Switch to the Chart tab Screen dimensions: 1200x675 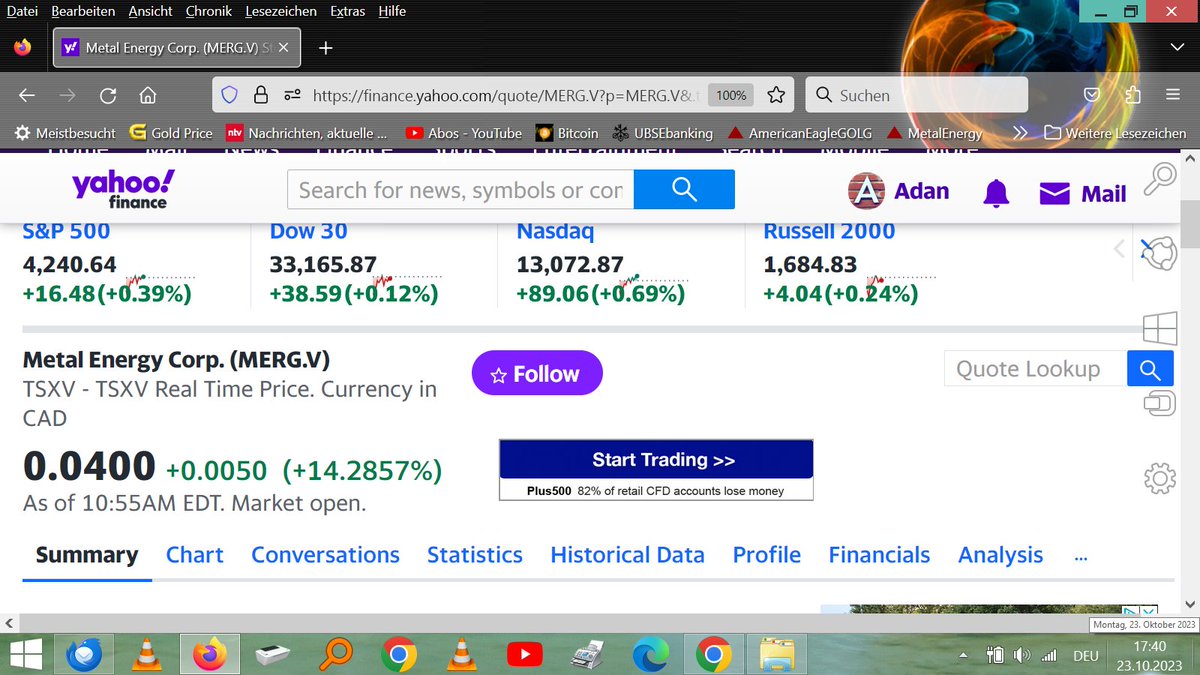click(x=195, y=555)
